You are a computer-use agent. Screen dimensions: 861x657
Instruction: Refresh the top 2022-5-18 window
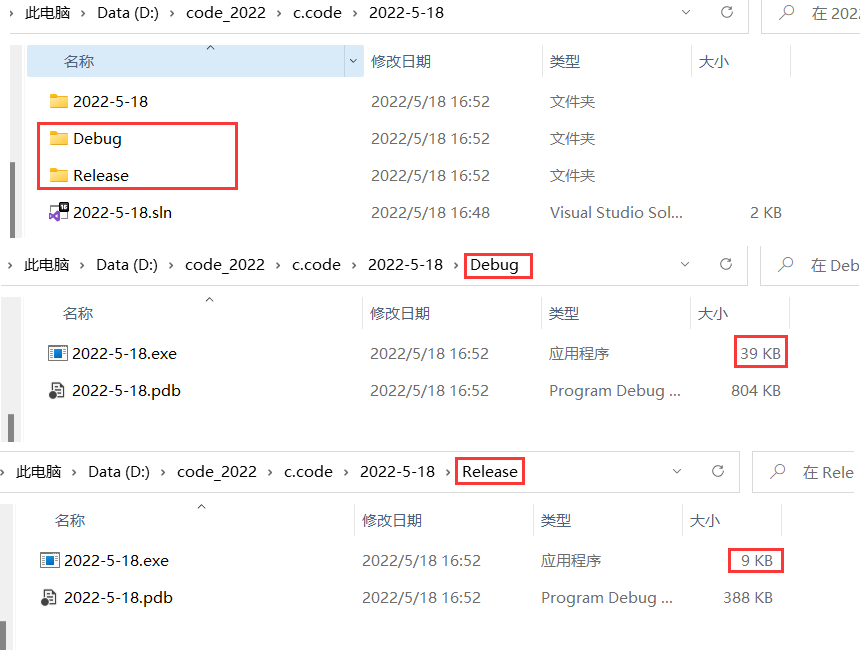pyautogui.click(x=727, y=12)
